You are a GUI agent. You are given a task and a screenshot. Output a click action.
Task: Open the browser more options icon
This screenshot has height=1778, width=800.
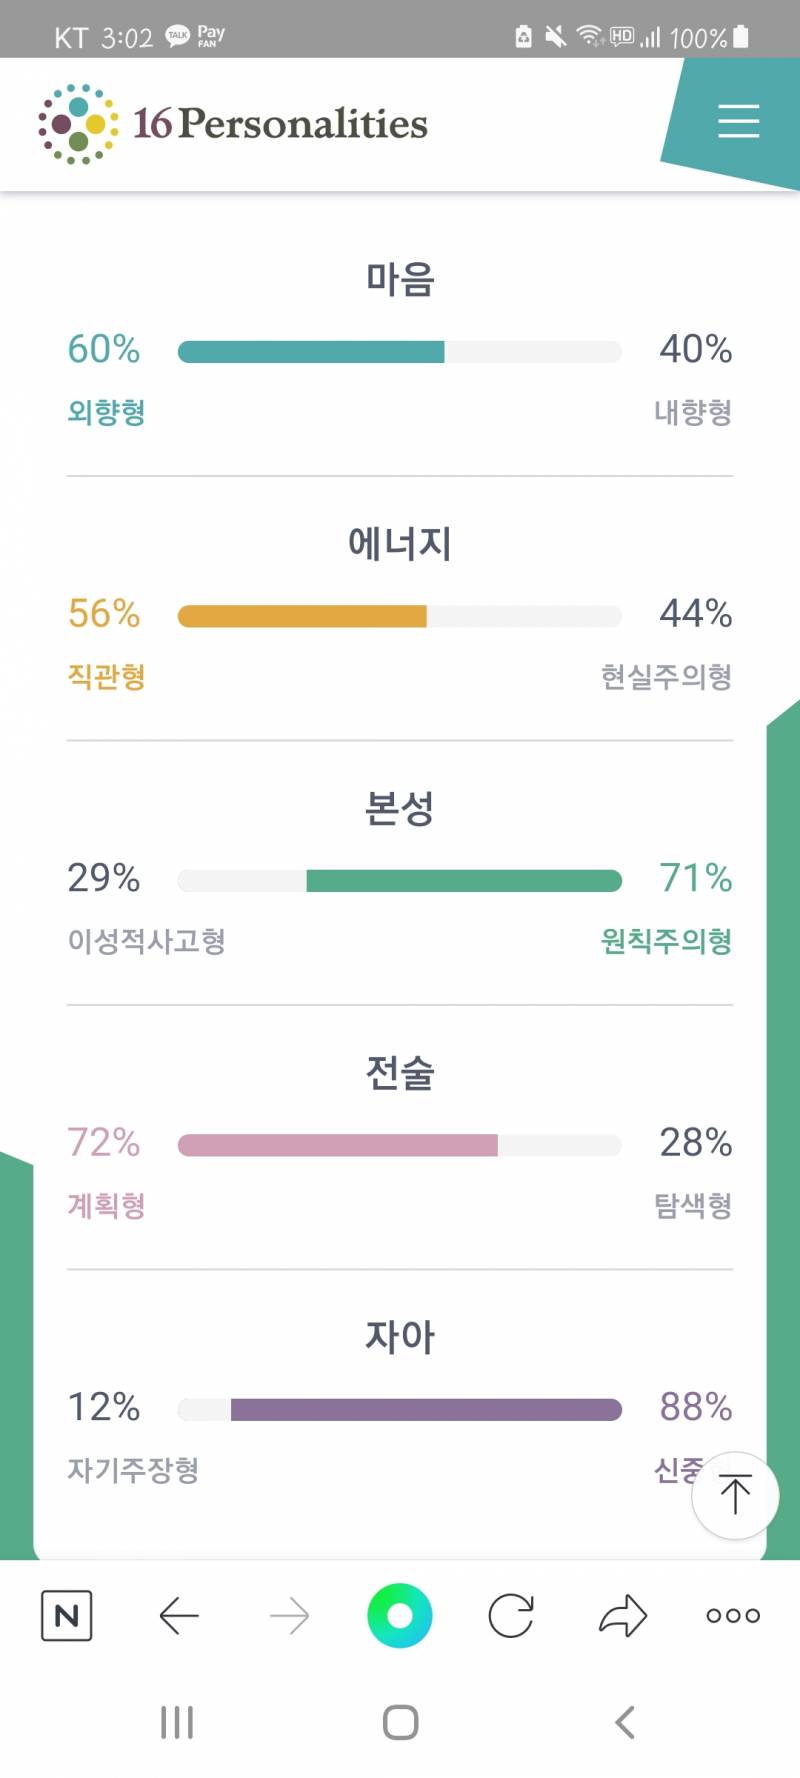732,1616
